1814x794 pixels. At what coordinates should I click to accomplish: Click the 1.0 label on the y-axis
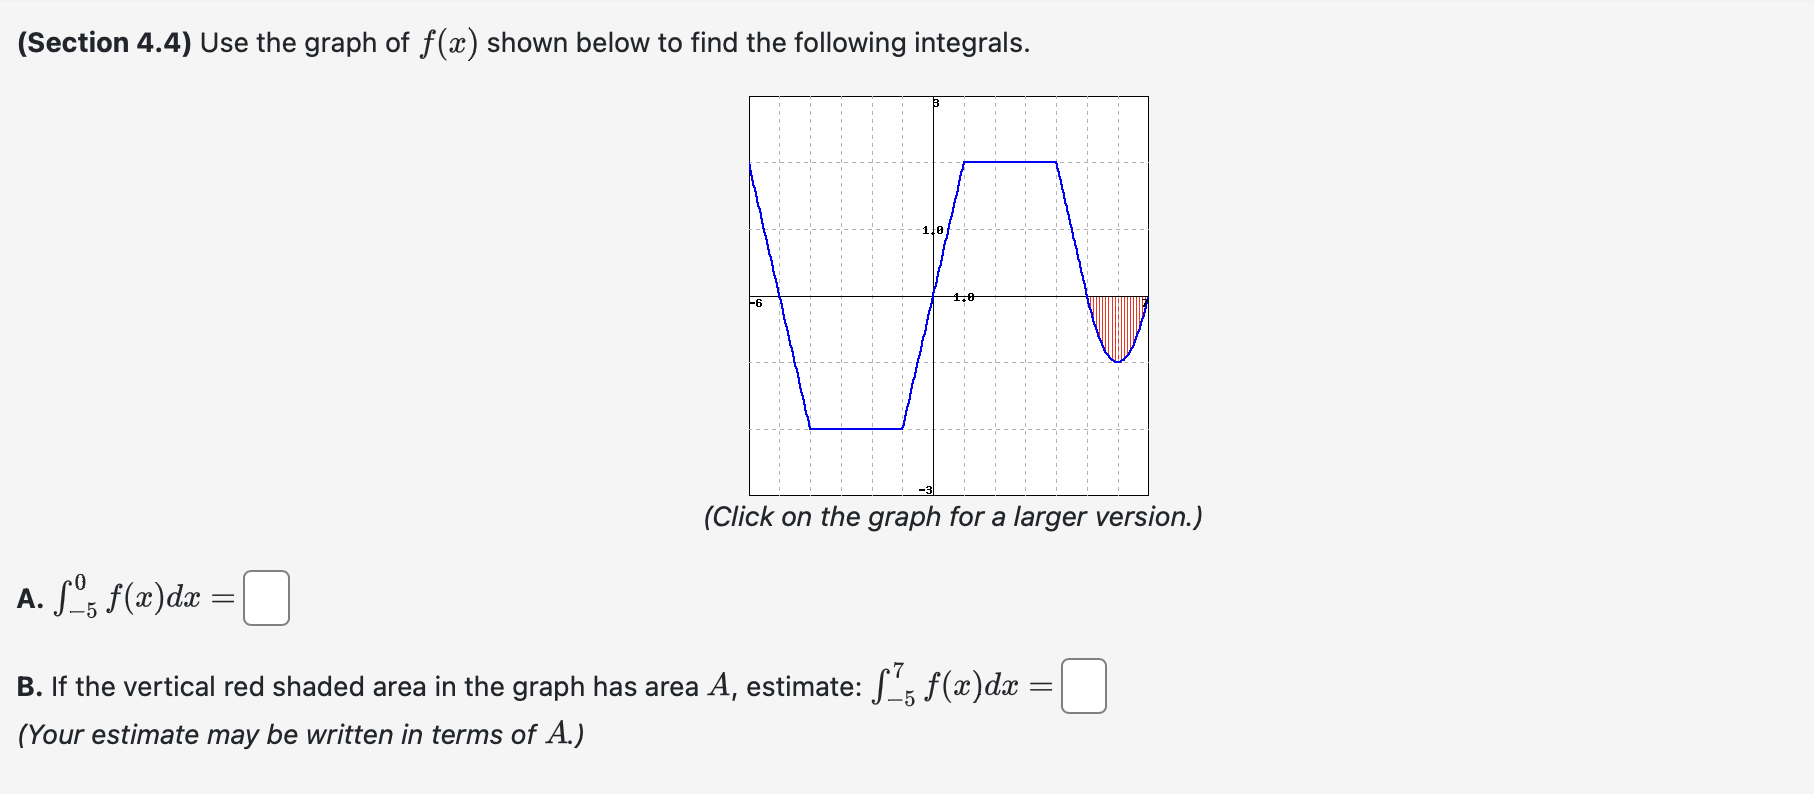(x=931, y=229)
